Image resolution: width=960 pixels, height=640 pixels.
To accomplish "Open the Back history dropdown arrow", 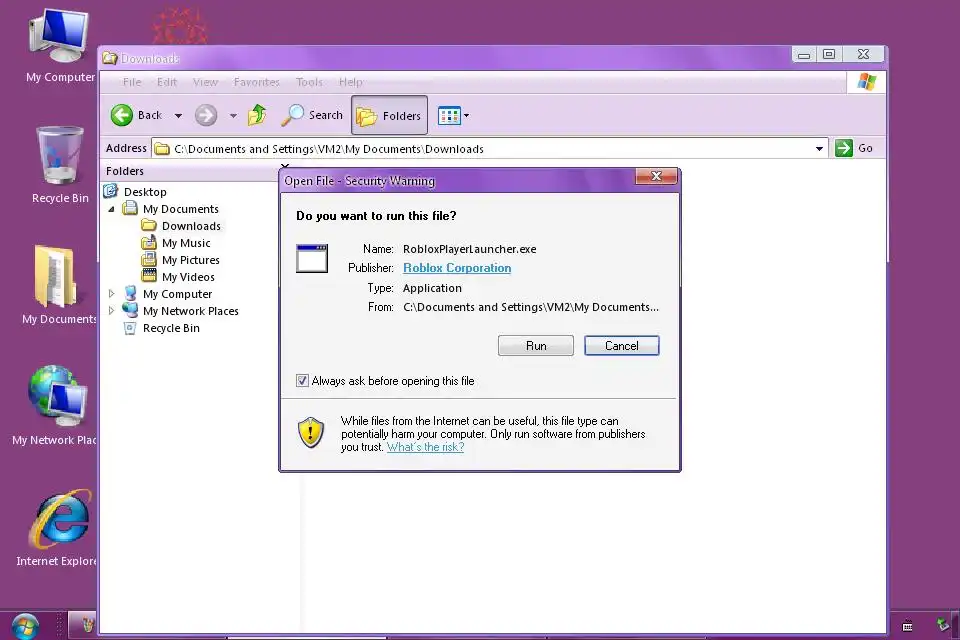I will [178, 115].
